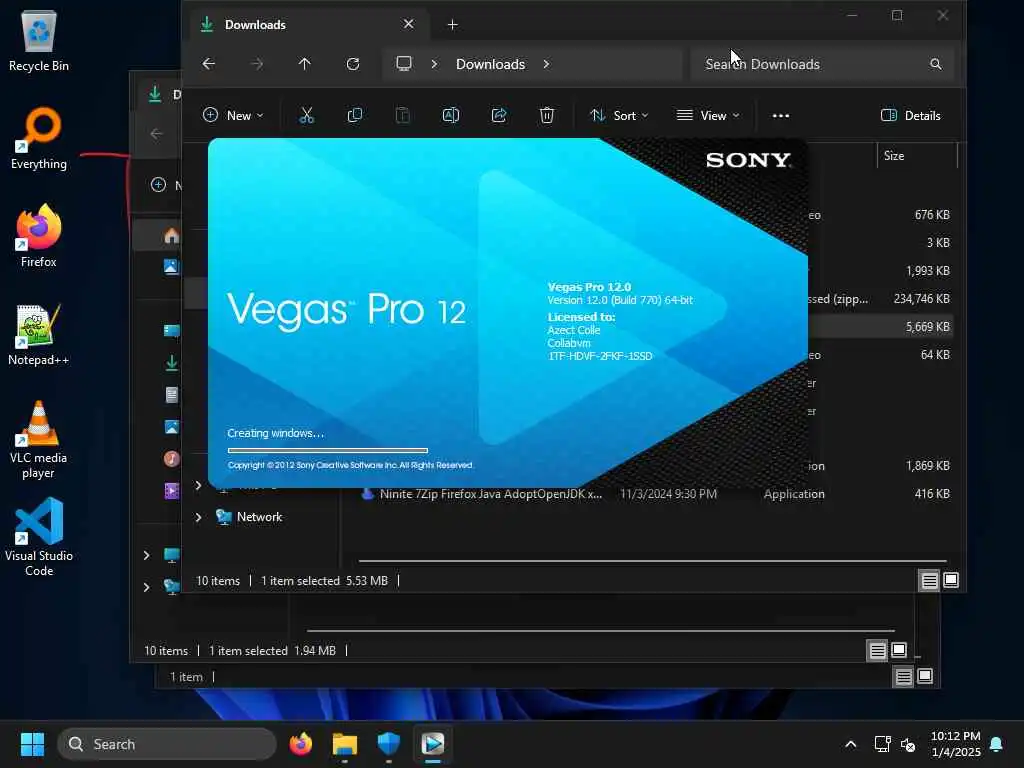The image size is (1024, 768).
Task: Click Vegas Pro icon in the taskbar
Action: (432, 744)
